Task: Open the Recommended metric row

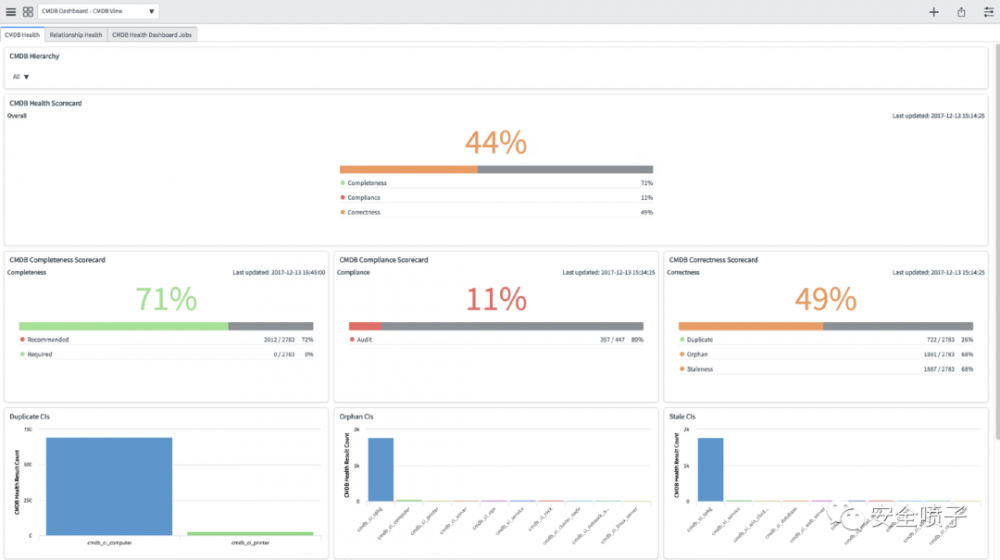Action: click(166, 340)
